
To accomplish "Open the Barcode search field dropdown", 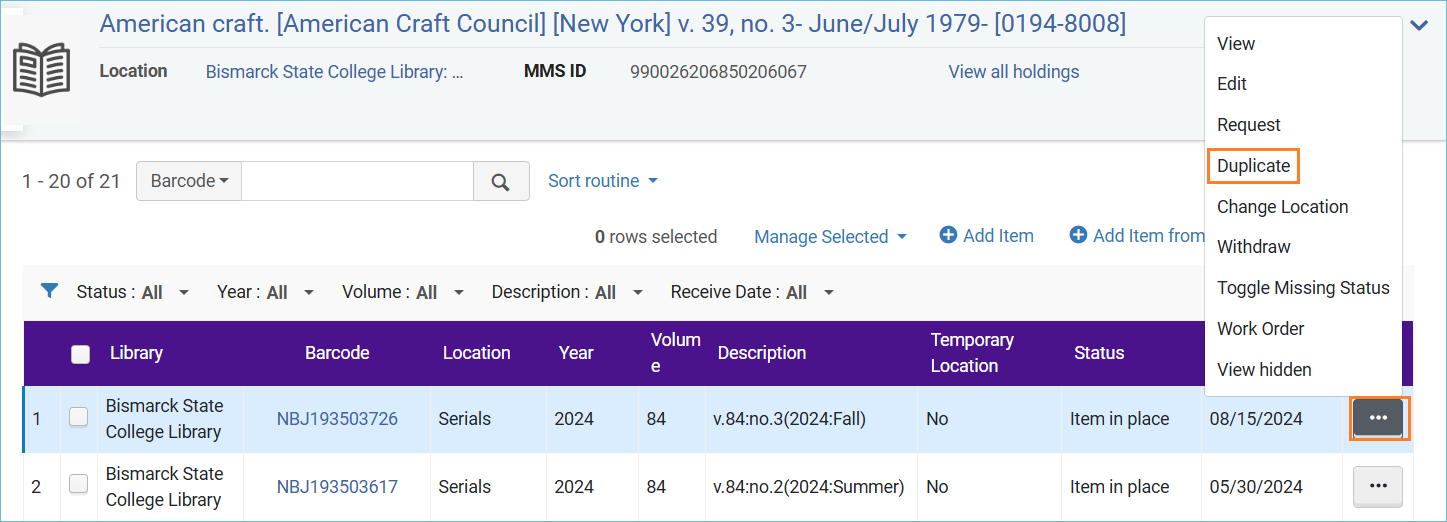I will point(189,181).
